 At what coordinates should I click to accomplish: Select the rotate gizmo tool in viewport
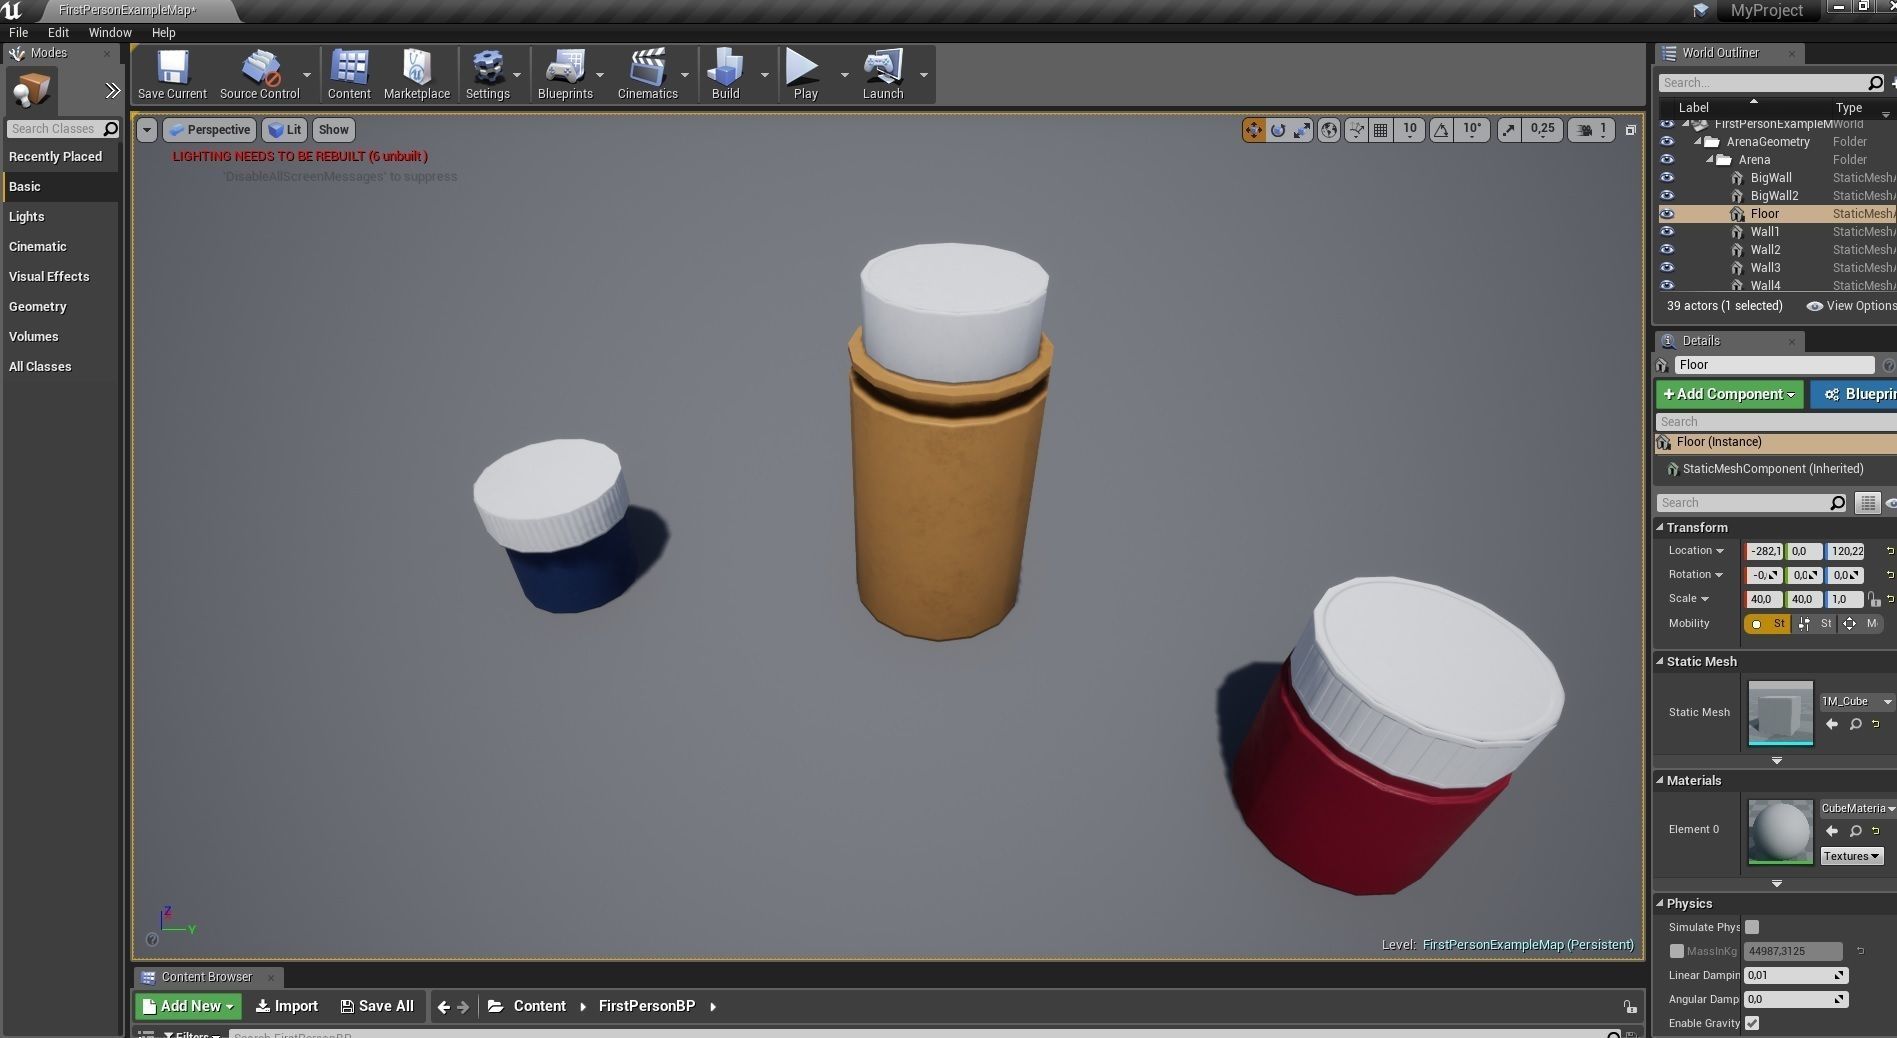pyautogui.click(x=1278, y=130)
